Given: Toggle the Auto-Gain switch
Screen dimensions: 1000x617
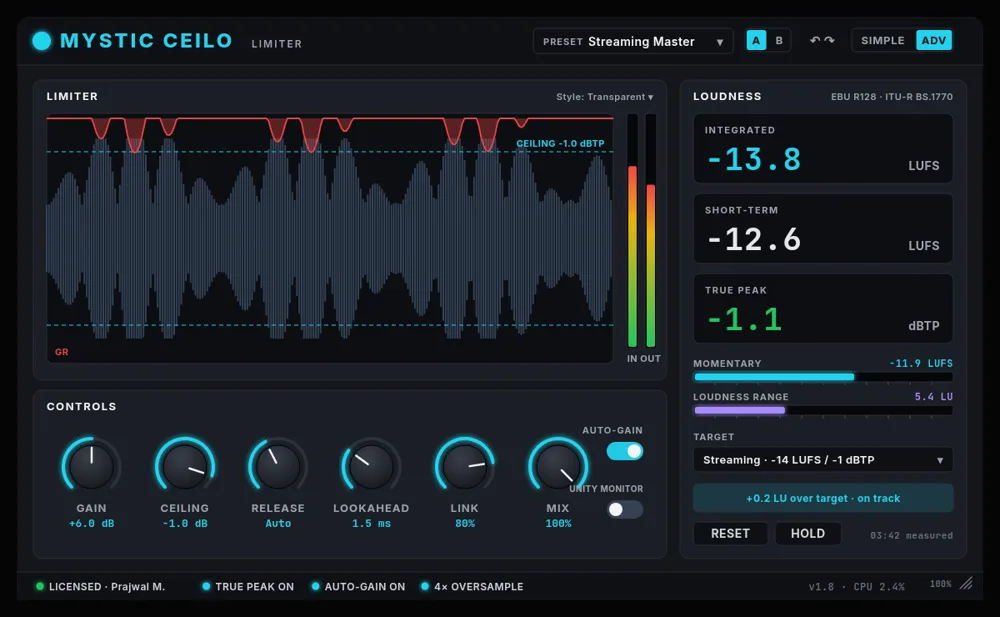Looking at the screenshot, I should click(624, 451).
